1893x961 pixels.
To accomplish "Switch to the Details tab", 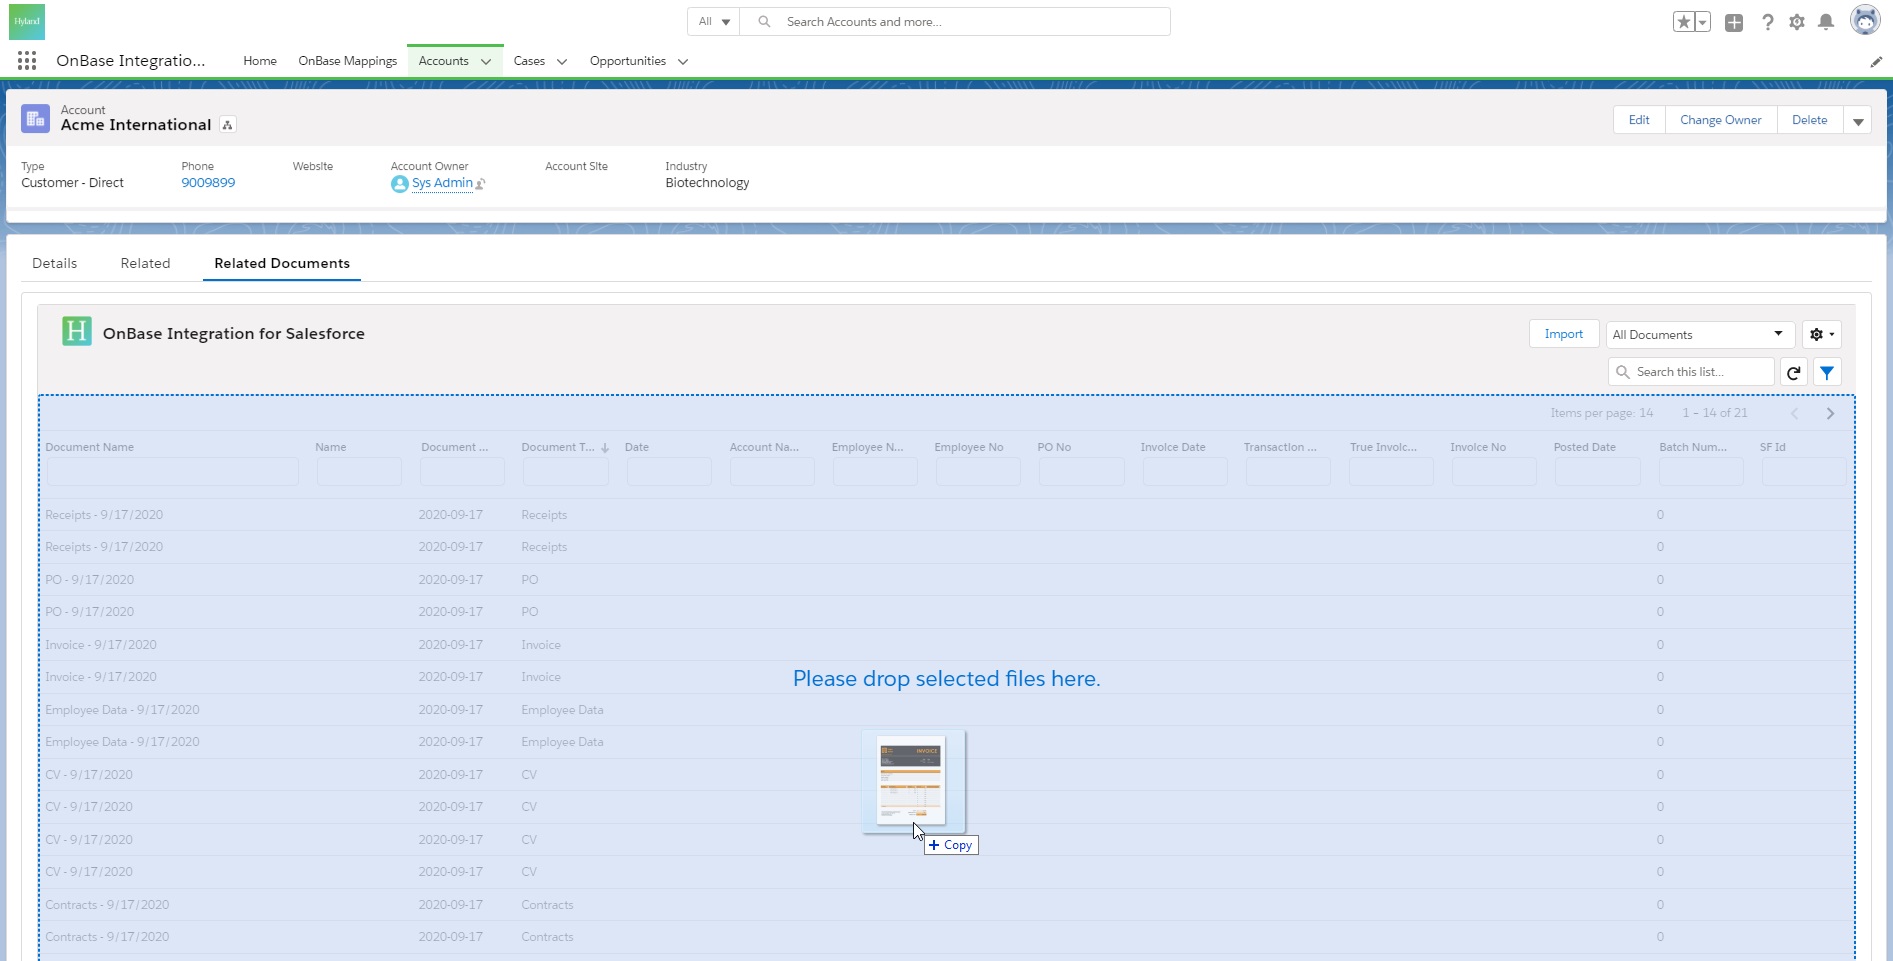I will 55,263.
